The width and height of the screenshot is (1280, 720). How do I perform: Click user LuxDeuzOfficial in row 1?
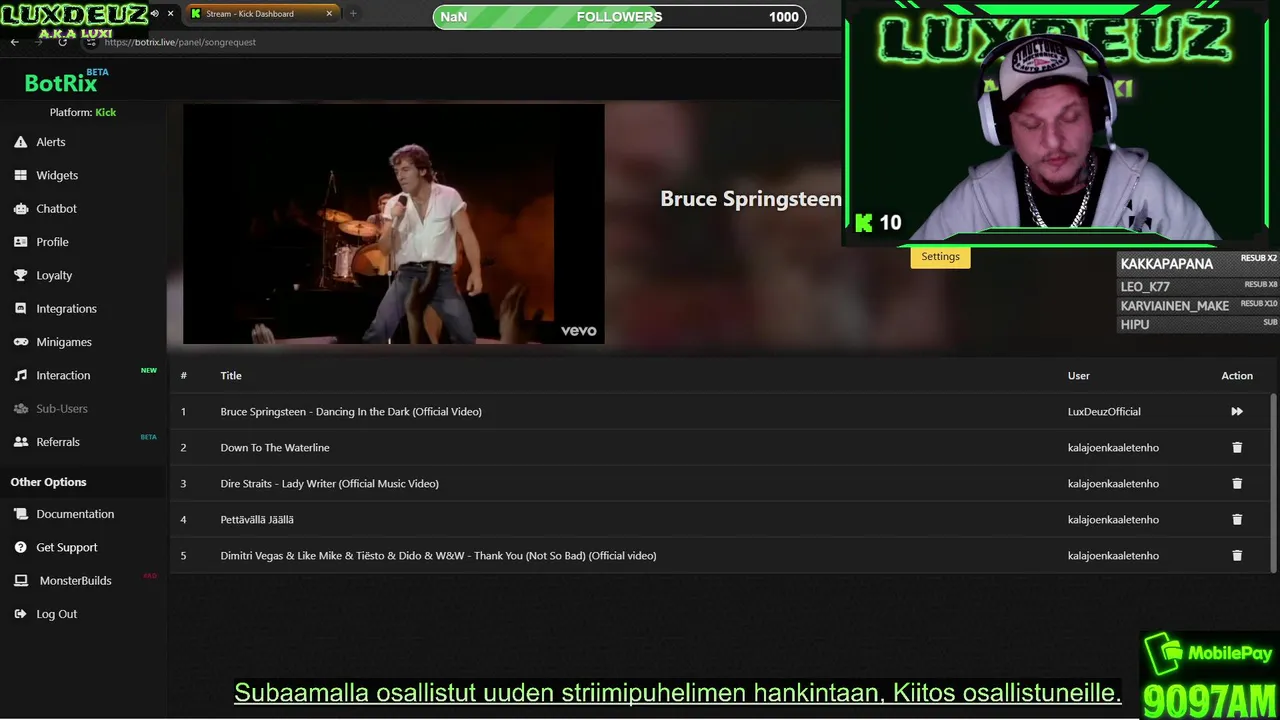[1104, 411]
